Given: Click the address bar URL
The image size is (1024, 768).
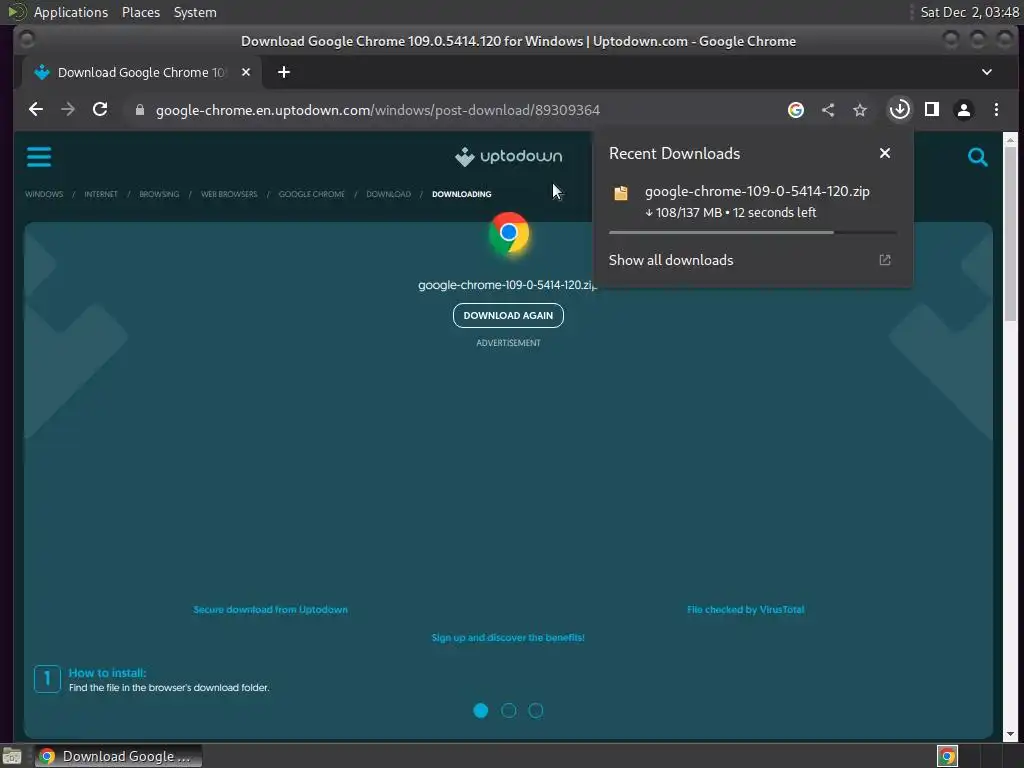Looking at the screenshot, I should (377, 110).
